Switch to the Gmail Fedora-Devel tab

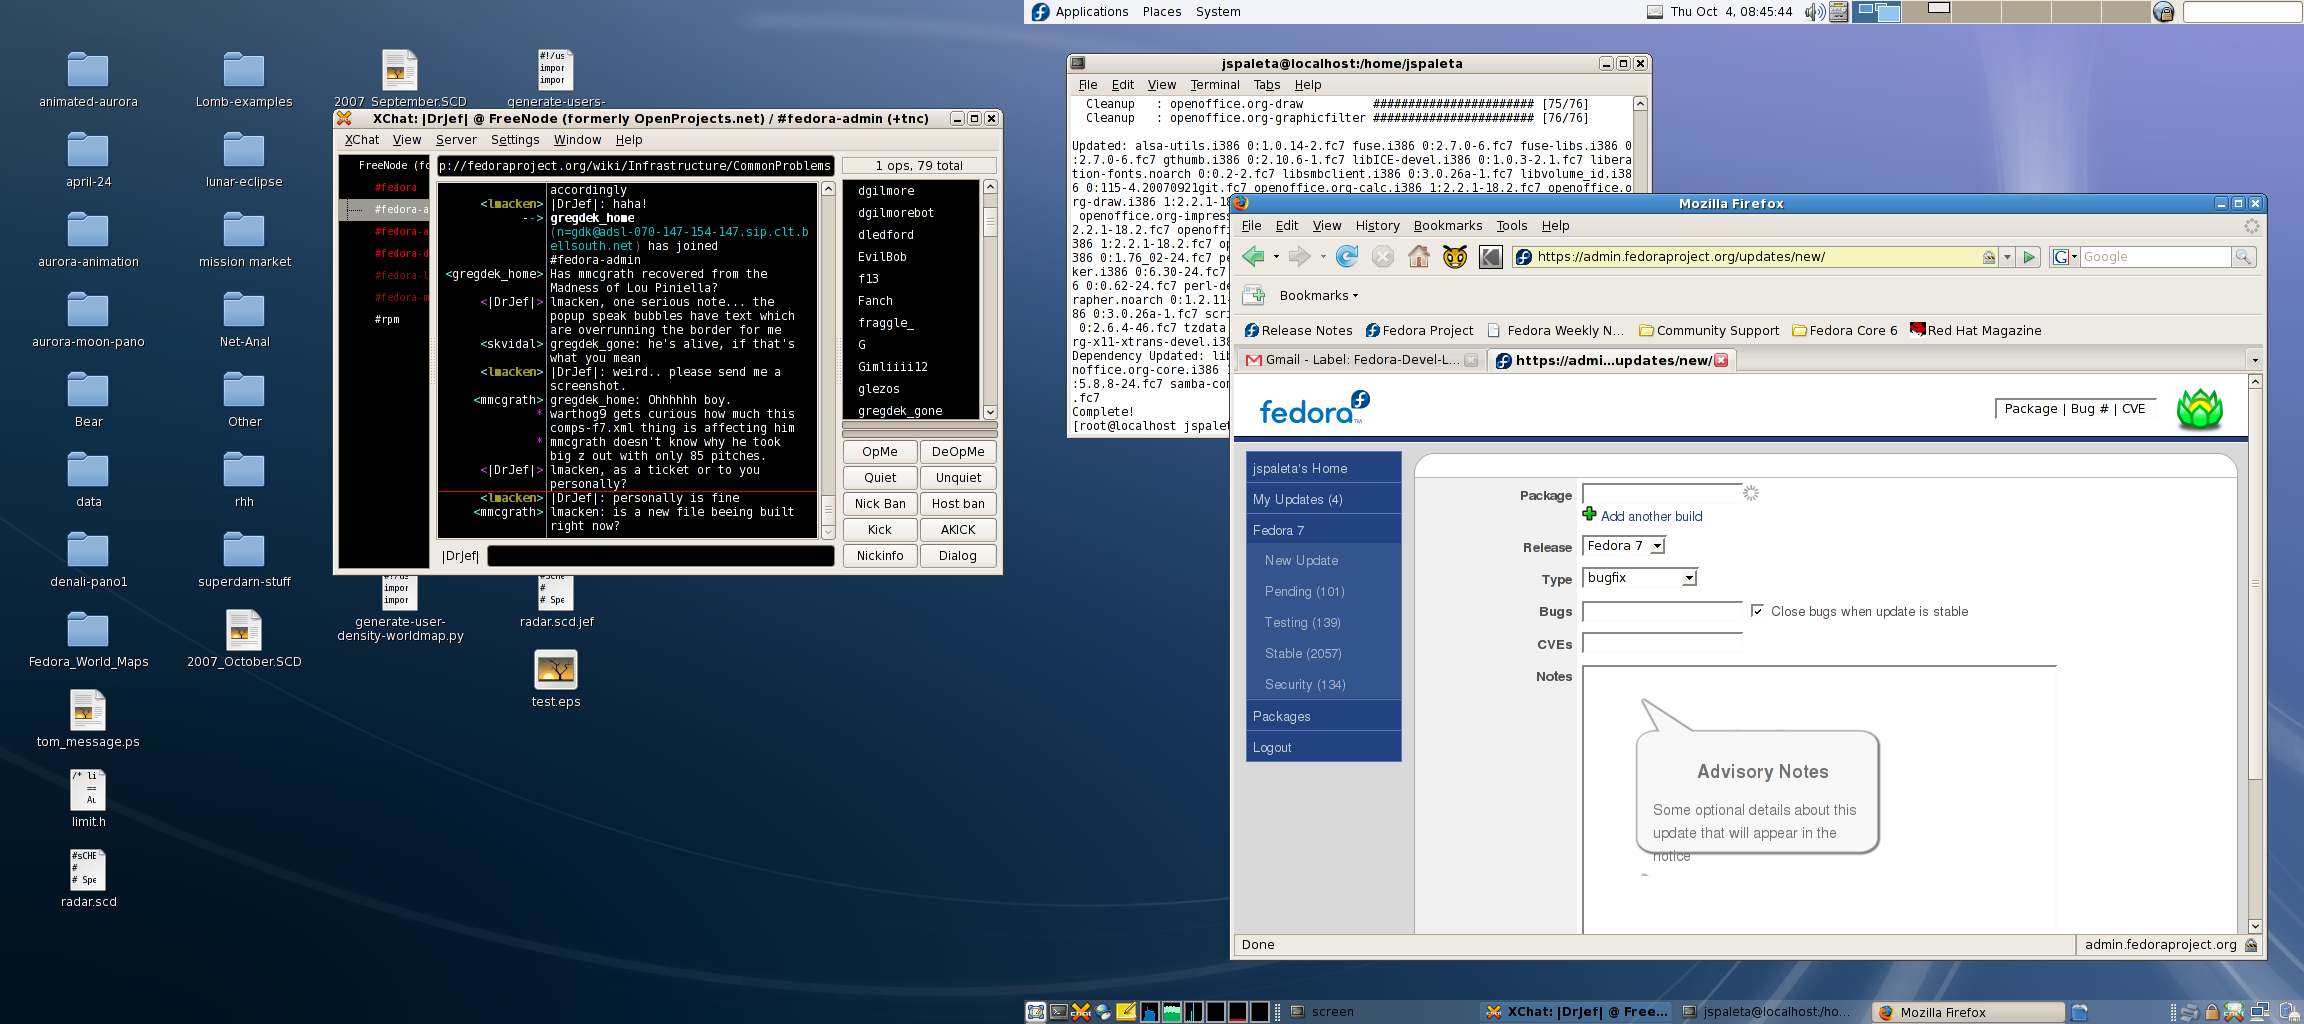coord(1362,360)
